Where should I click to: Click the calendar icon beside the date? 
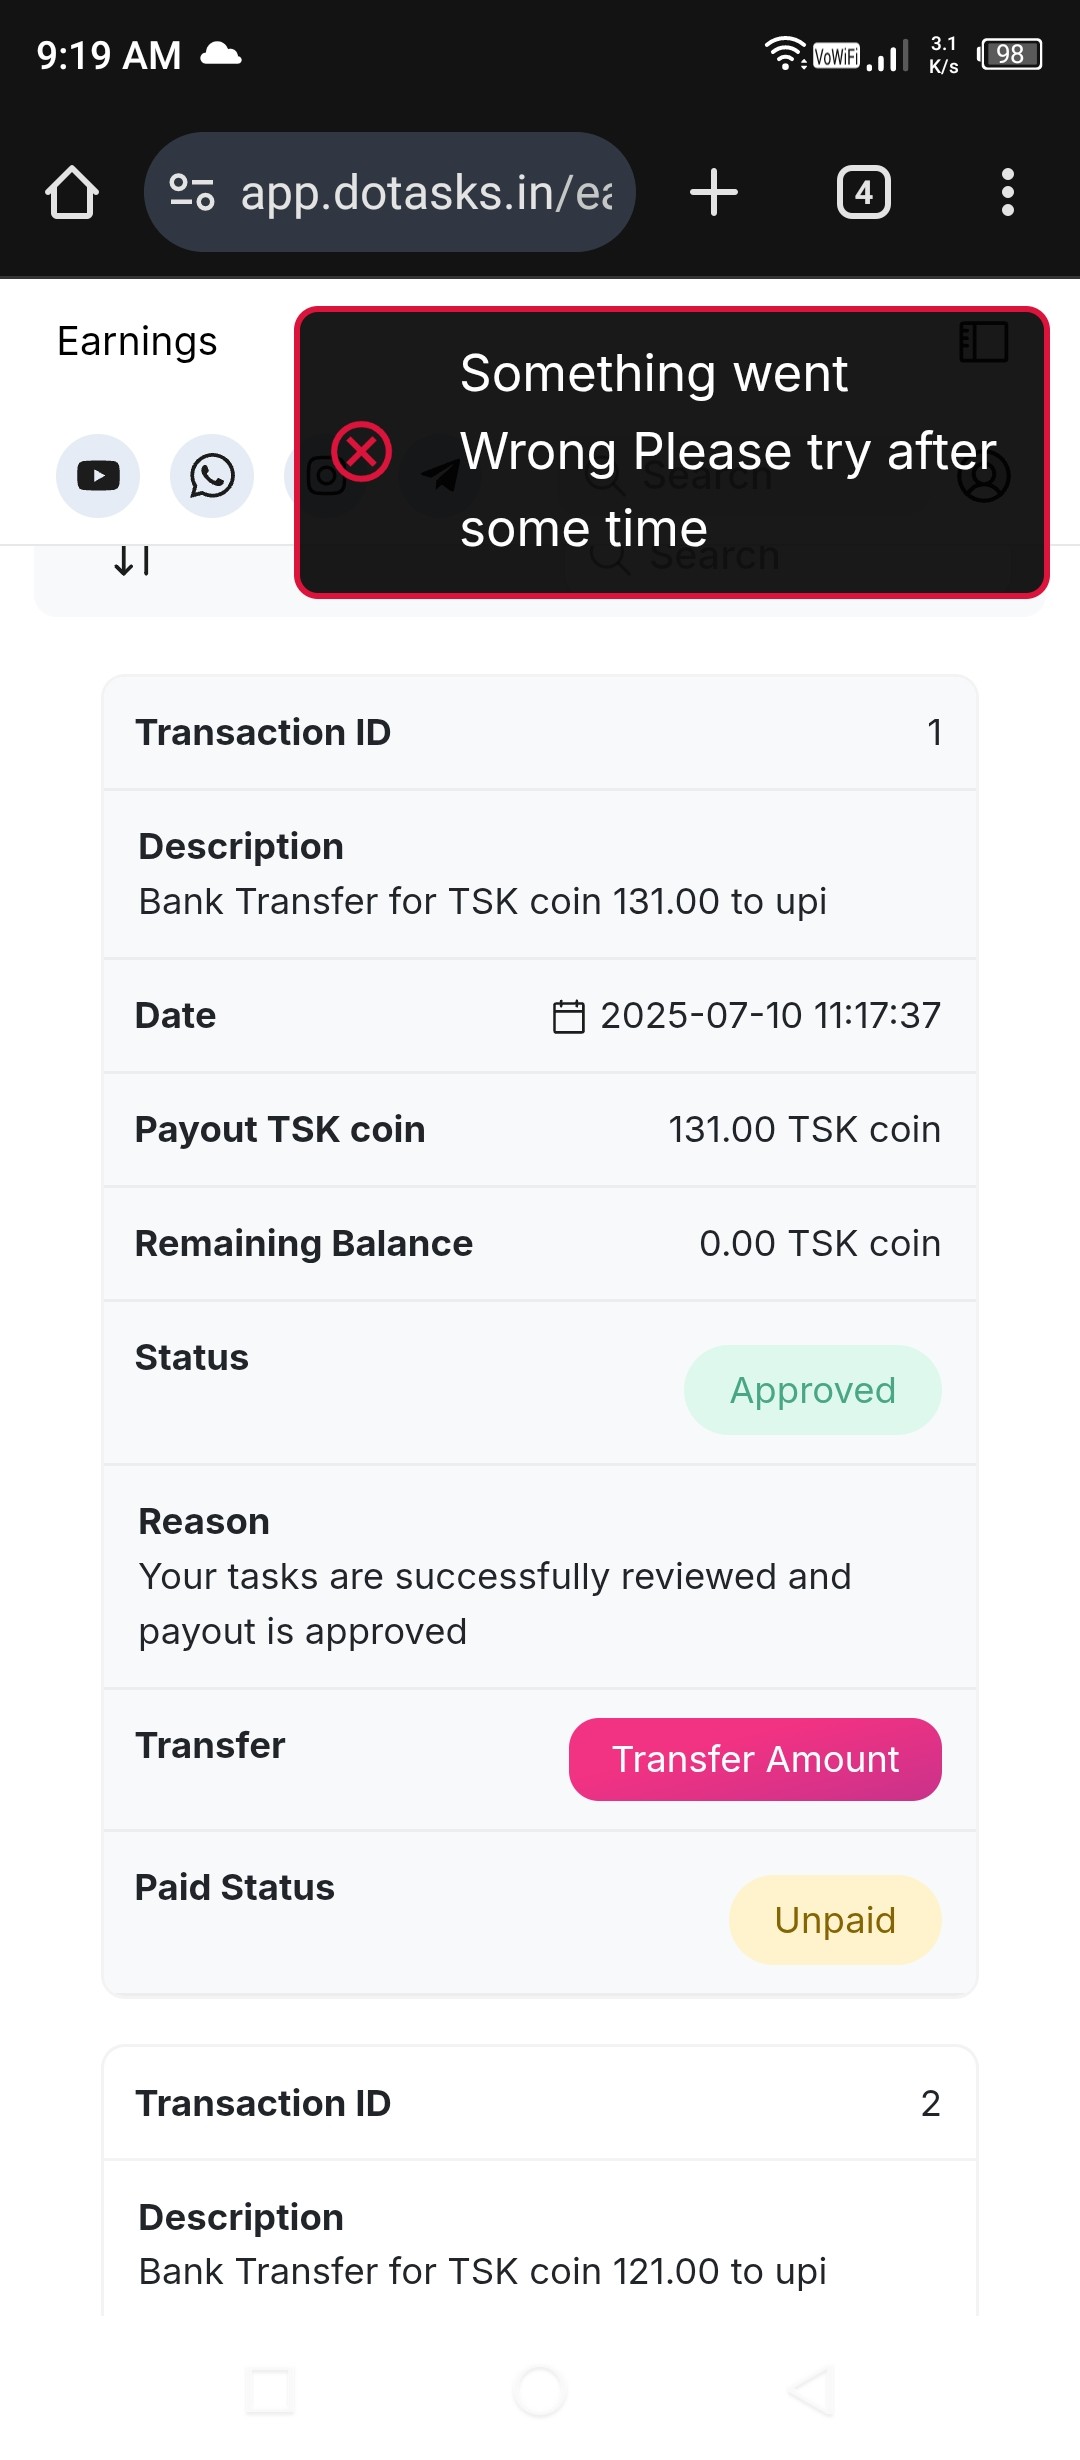[x=569, y=1016]
